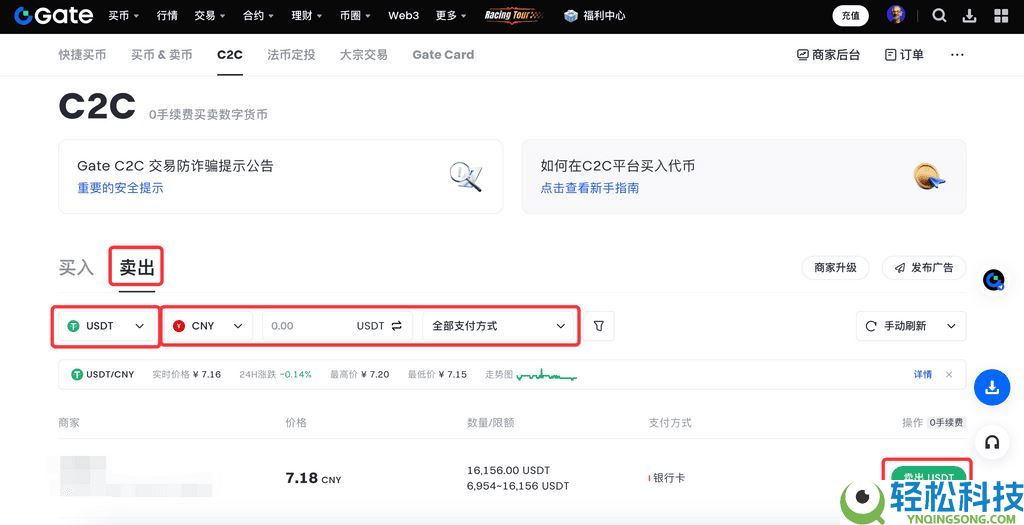1024x525 pixels.
Task: Click 行情 in the top navigation
Action: tap(167, 16)
